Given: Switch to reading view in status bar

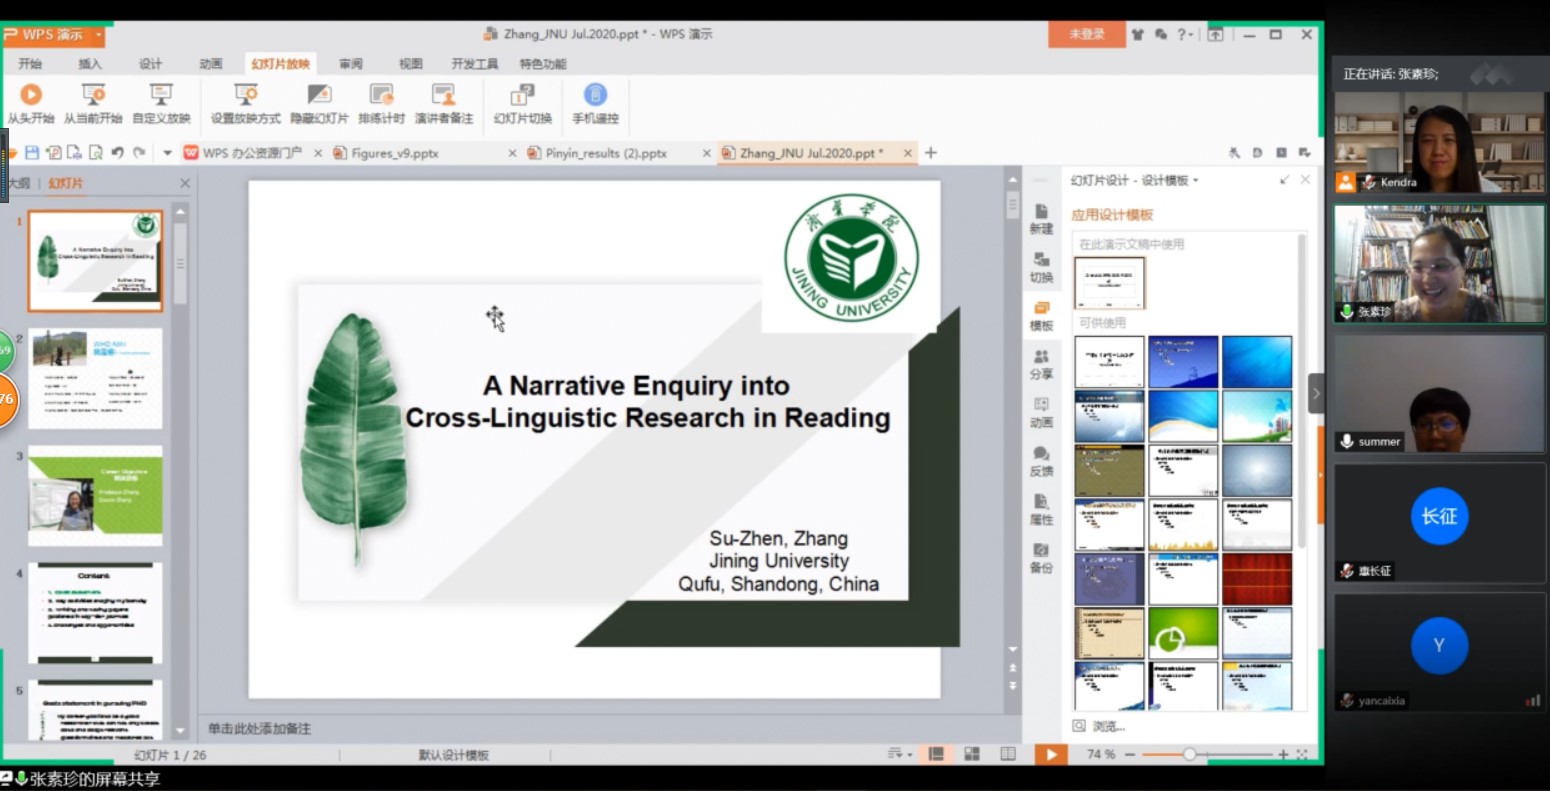Looking at the screenshot, I should pos(1008,754).
